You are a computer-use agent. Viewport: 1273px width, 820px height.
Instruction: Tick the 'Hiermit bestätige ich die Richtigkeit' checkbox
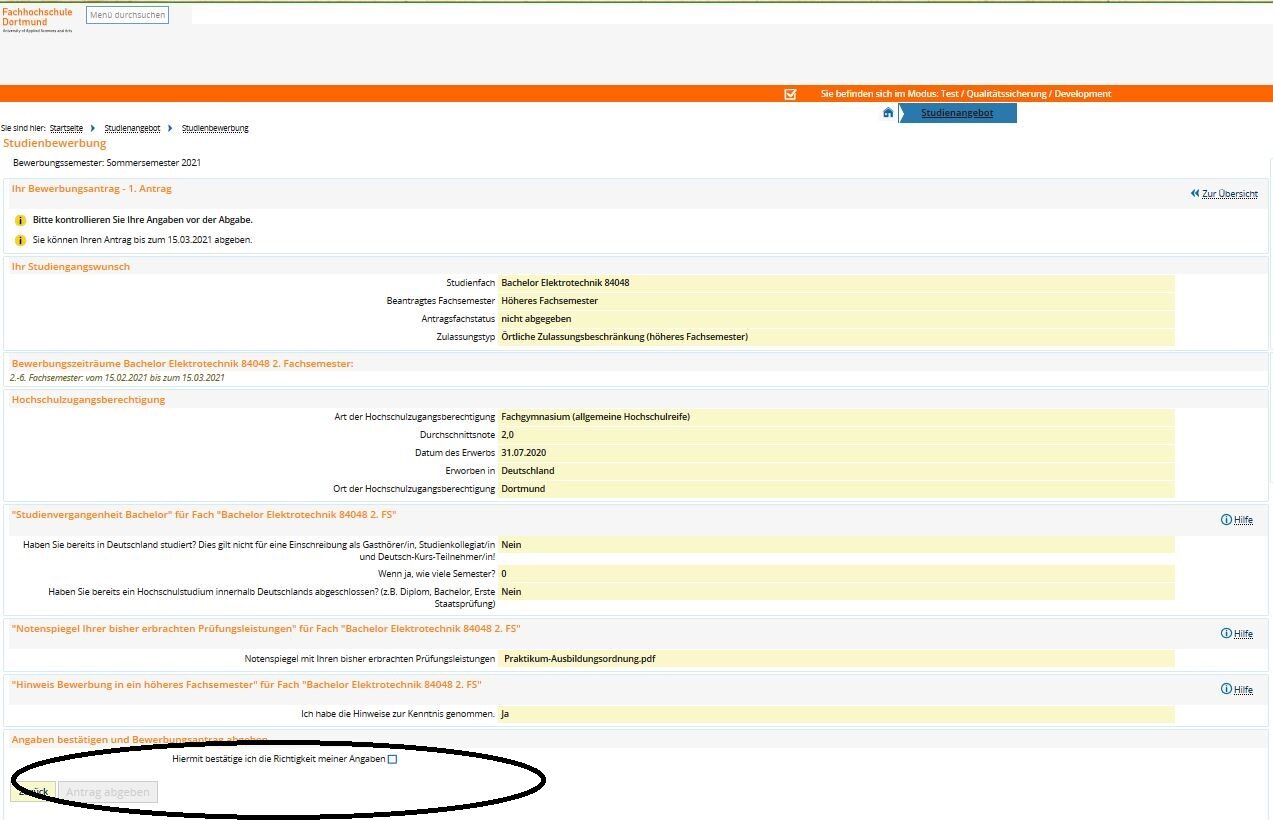pyautogui.click(x=392, y=760)
